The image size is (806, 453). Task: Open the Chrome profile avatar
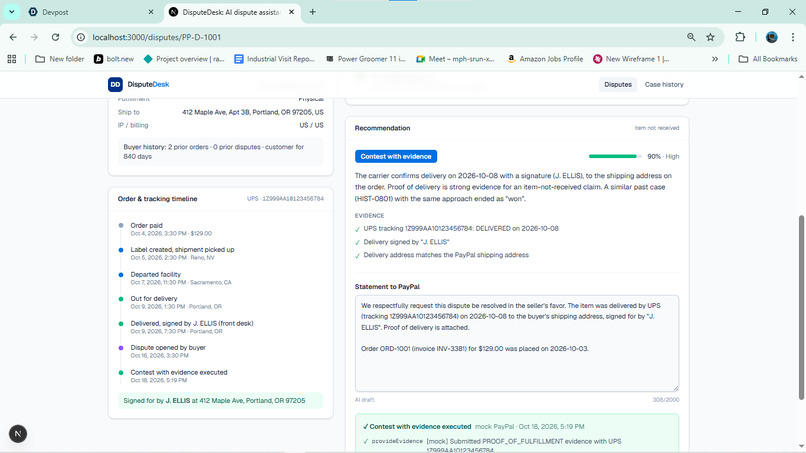[x=772, y=37]
